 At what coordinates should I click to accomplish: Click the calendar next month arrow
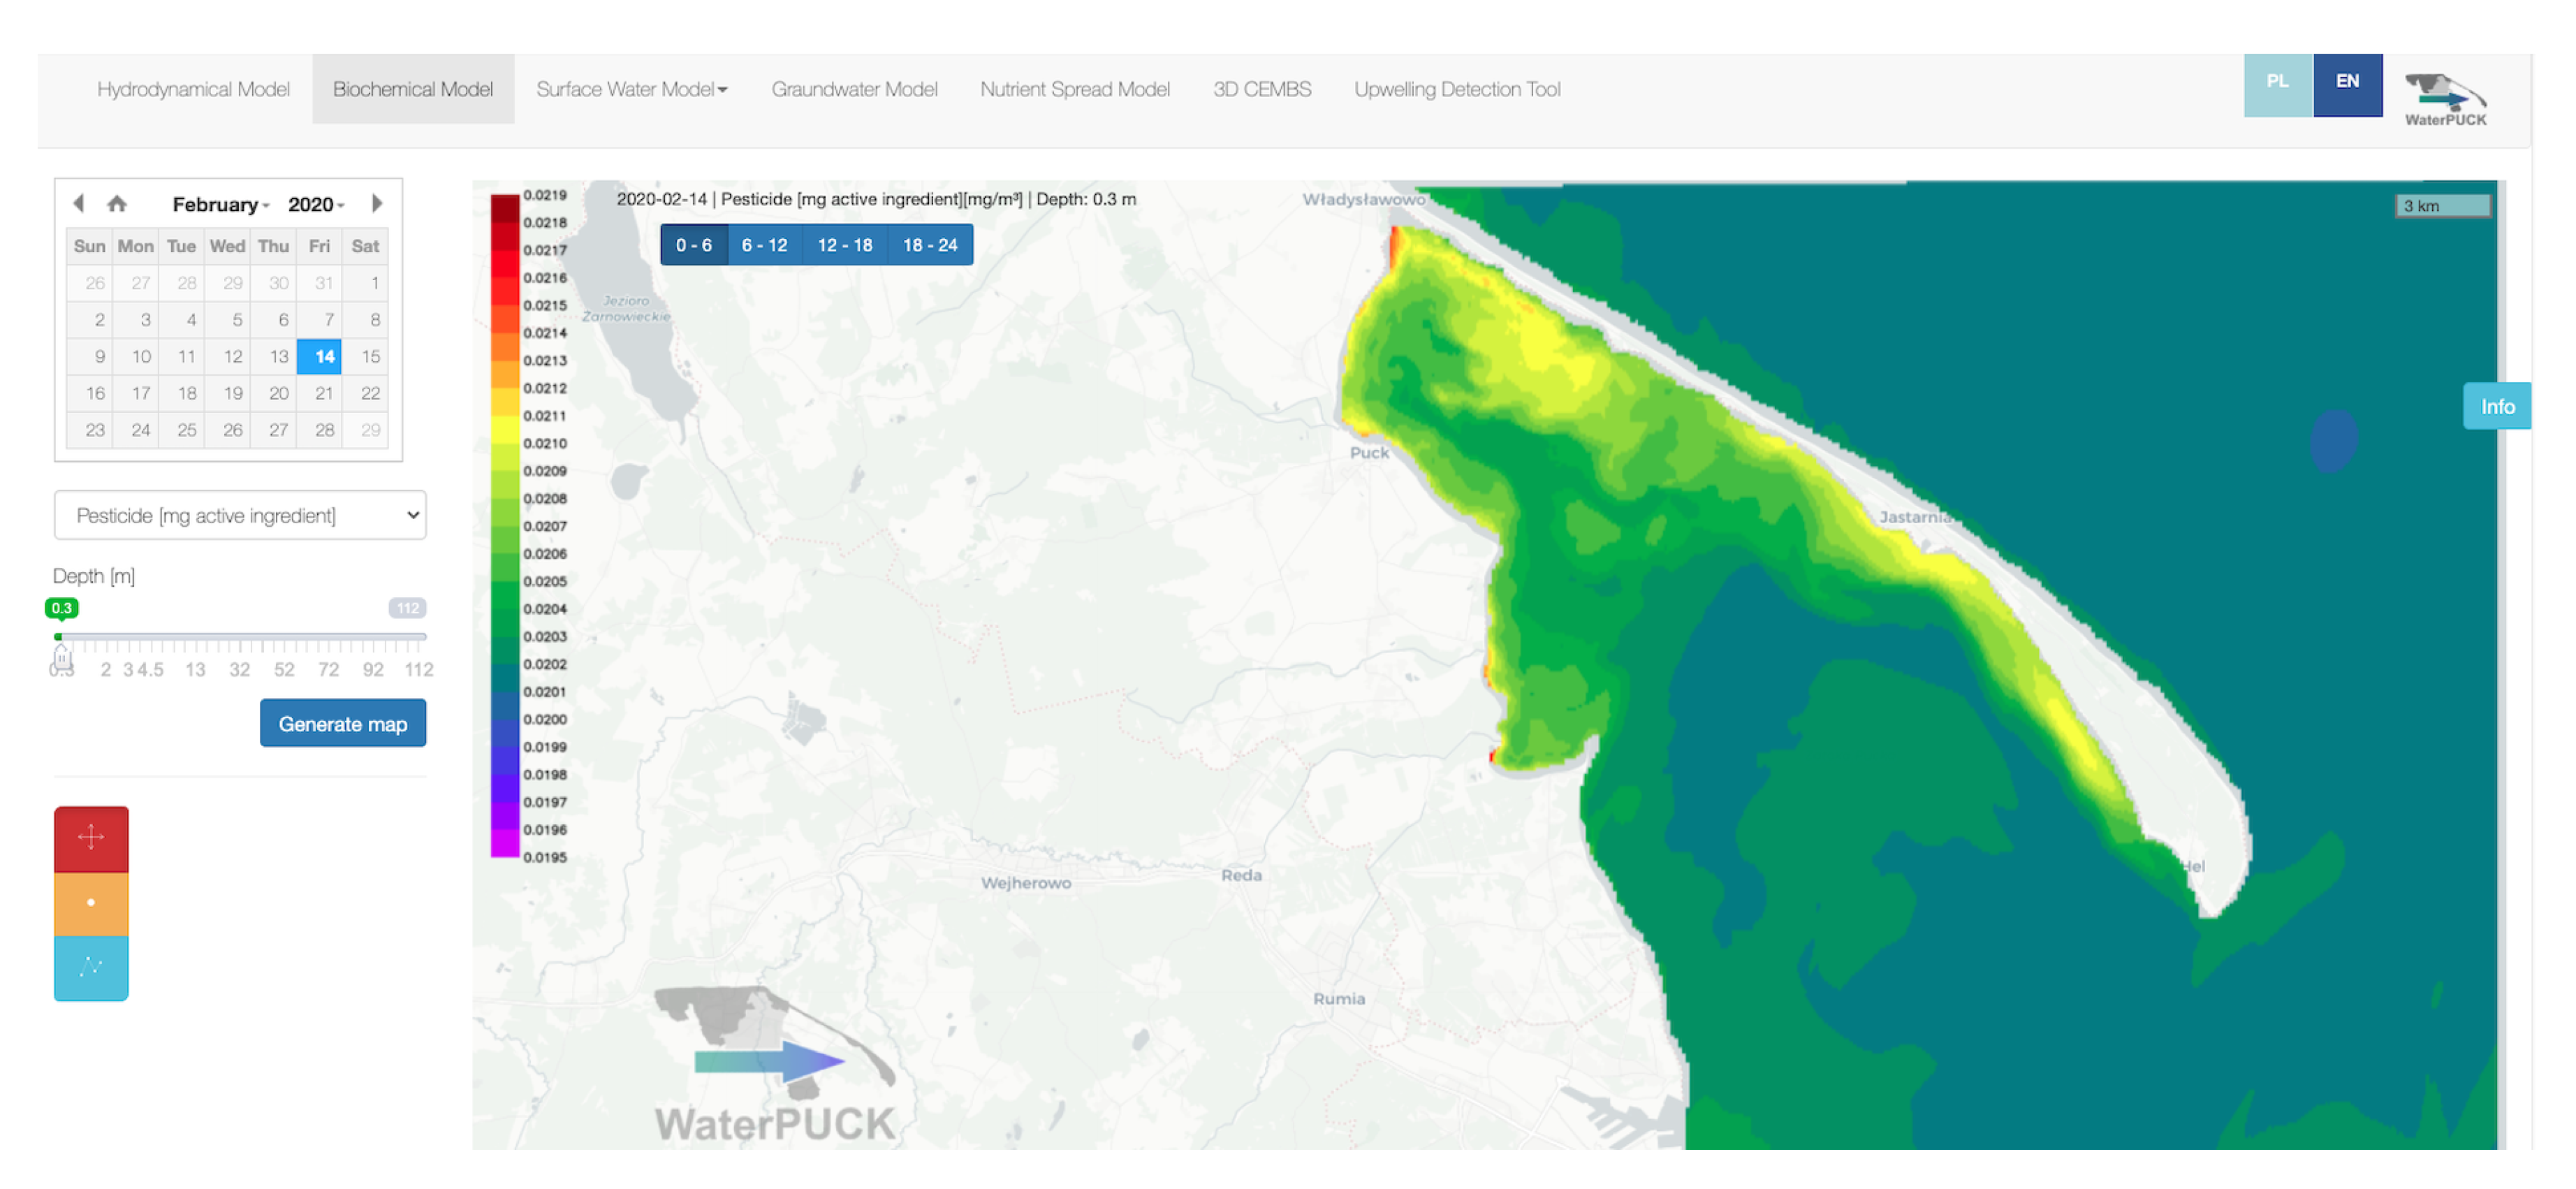(377, 204)
